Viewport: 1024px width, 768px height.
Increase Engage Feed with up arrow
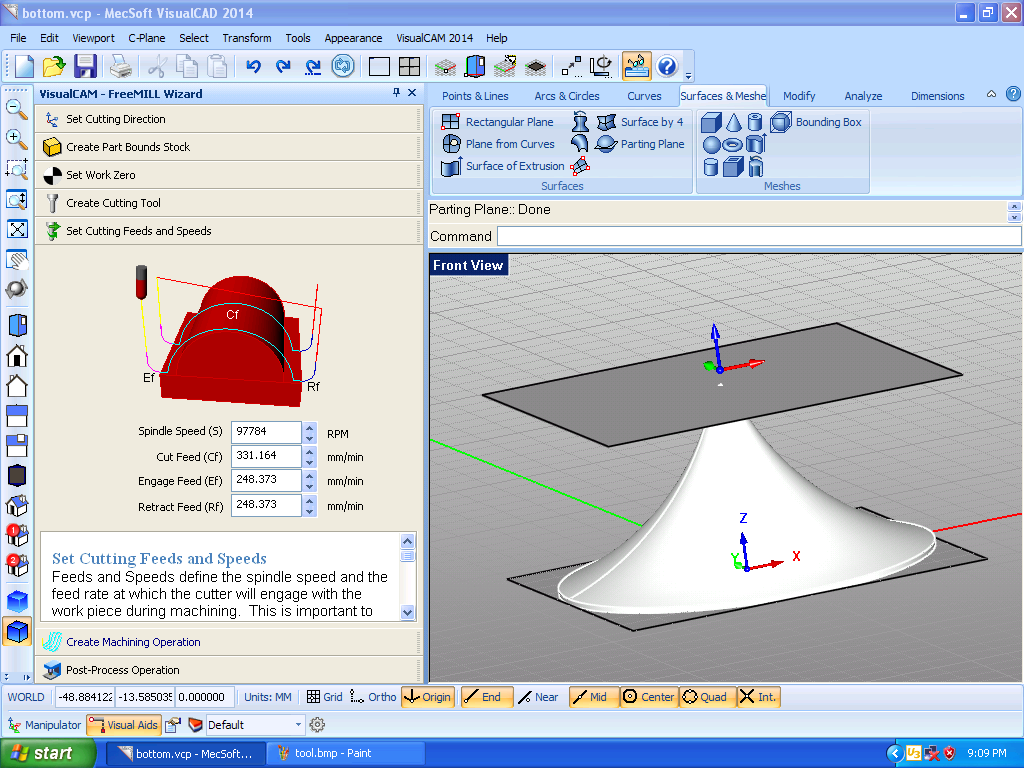pyautogui.click(x=310, y=476)
